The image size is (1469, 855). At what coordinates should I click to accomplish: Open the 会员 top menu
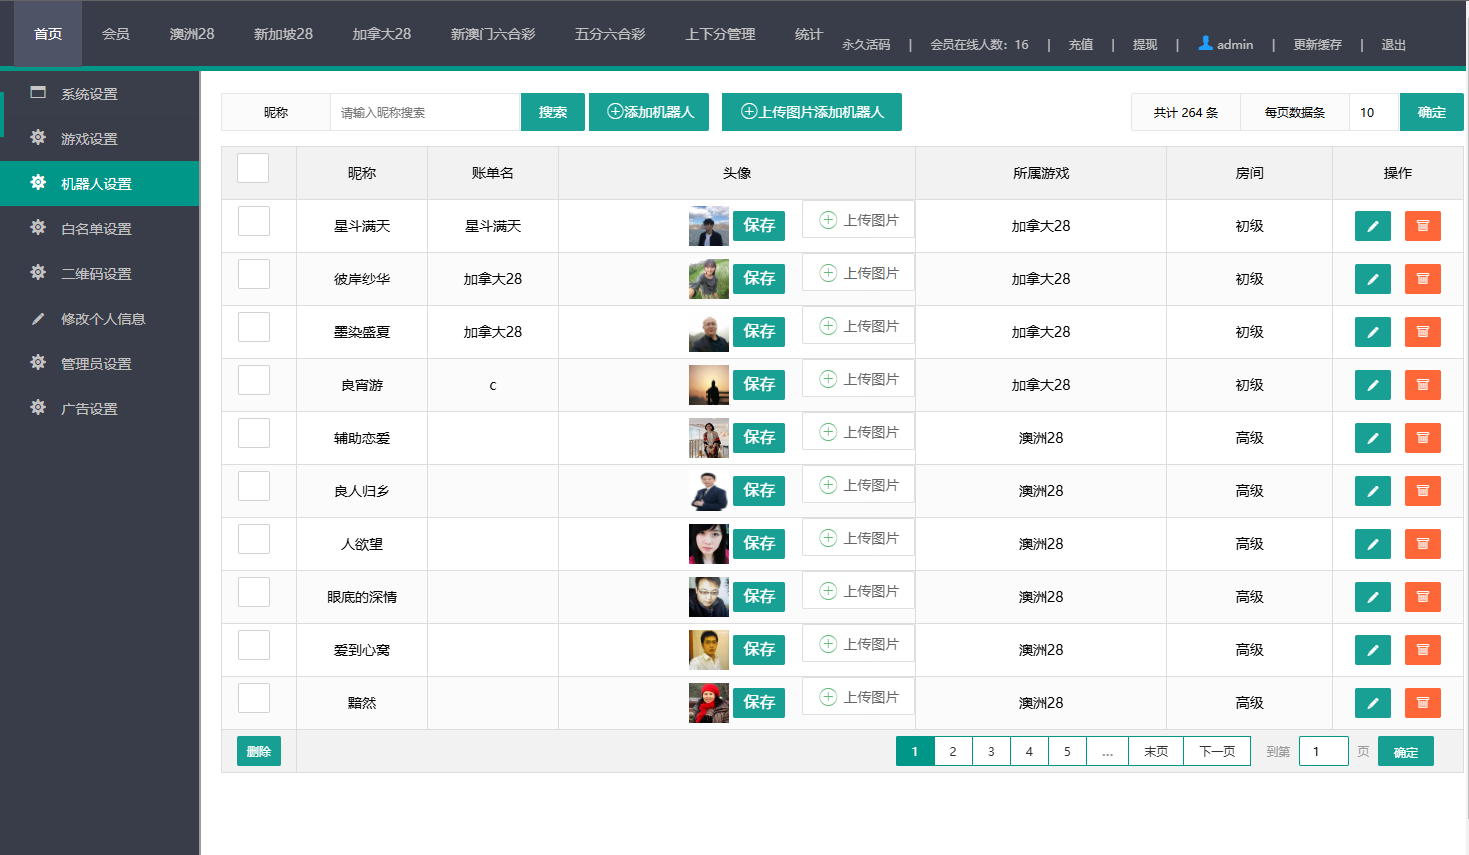coord(116,34)
